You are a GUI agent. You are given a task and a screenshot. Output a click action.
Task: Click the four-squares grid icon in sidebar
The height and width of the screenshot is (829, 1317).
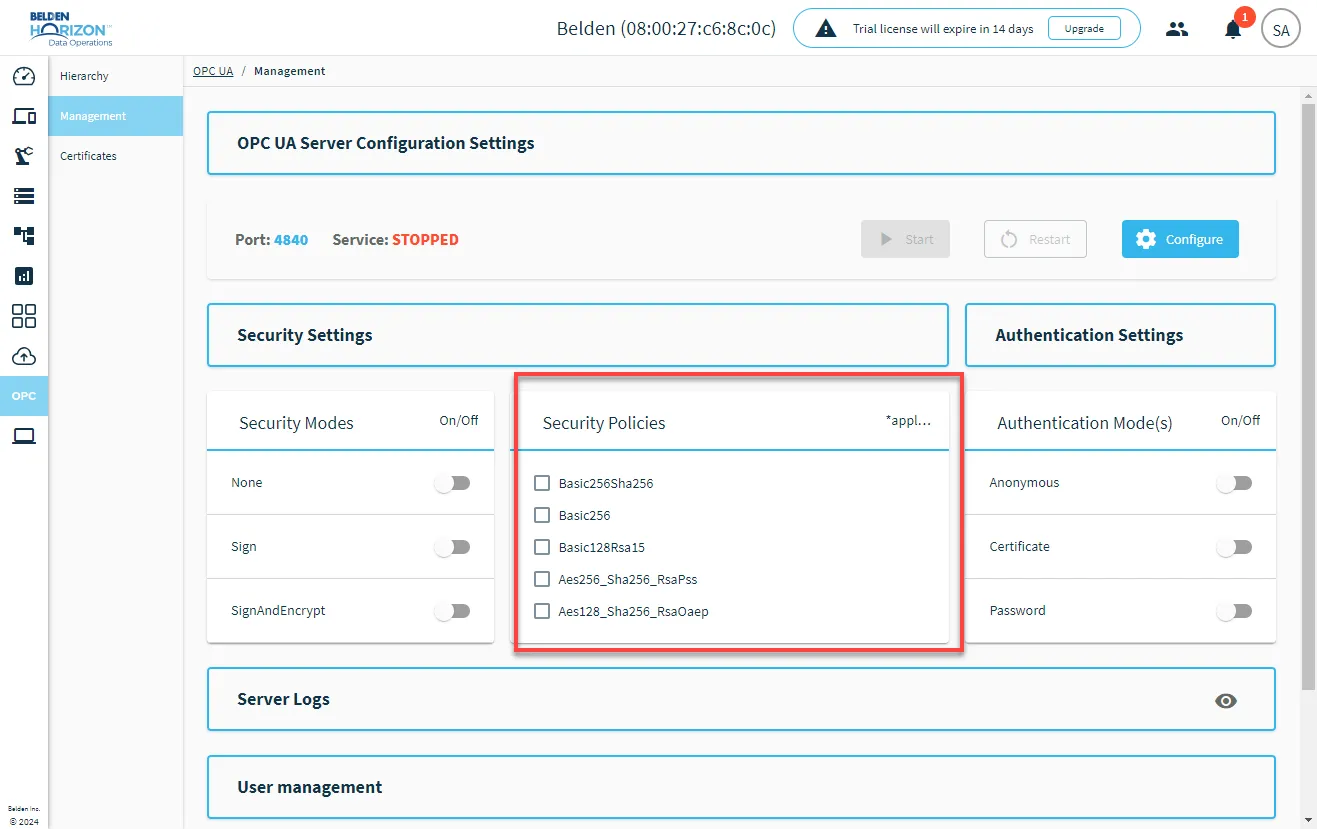[24, 316]
